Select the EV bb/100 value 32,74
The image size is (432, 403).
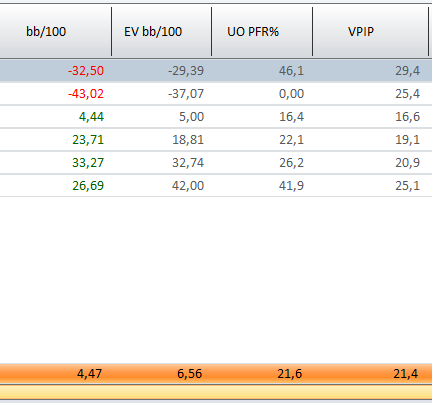click(x=188, y=163)
